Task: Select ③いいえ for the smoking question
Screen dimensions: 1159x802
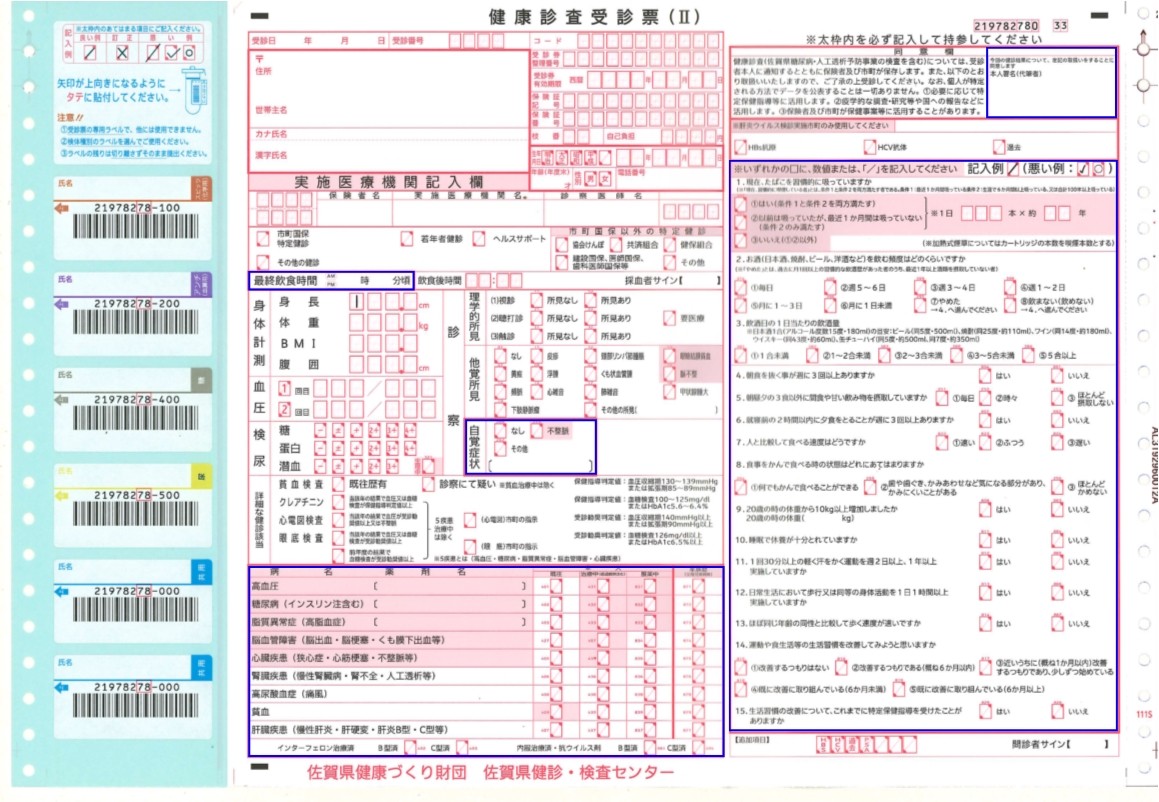Action: [x=740, y=241]
